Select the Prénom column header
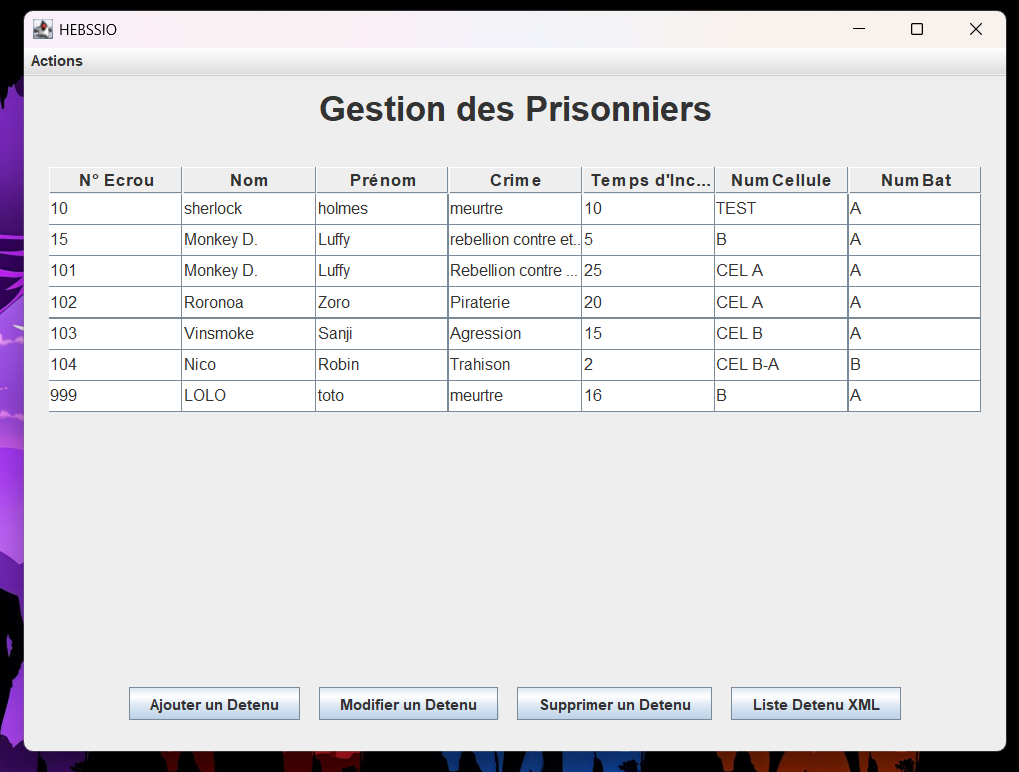1019x772 pixels. click(382, 180)
